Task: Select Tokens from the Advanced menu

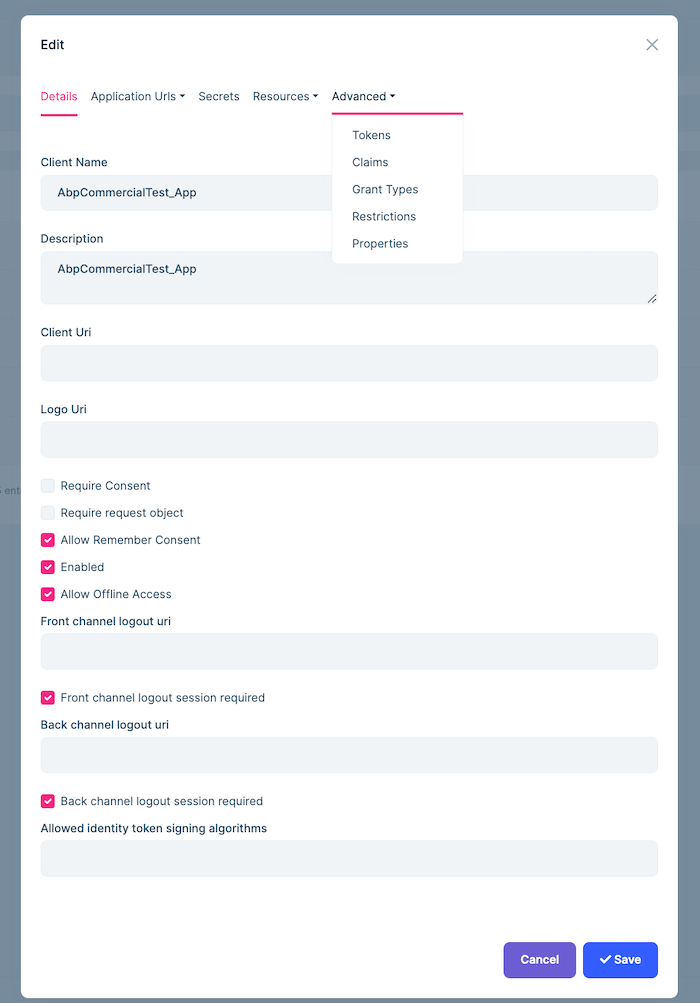Action: 371,134
